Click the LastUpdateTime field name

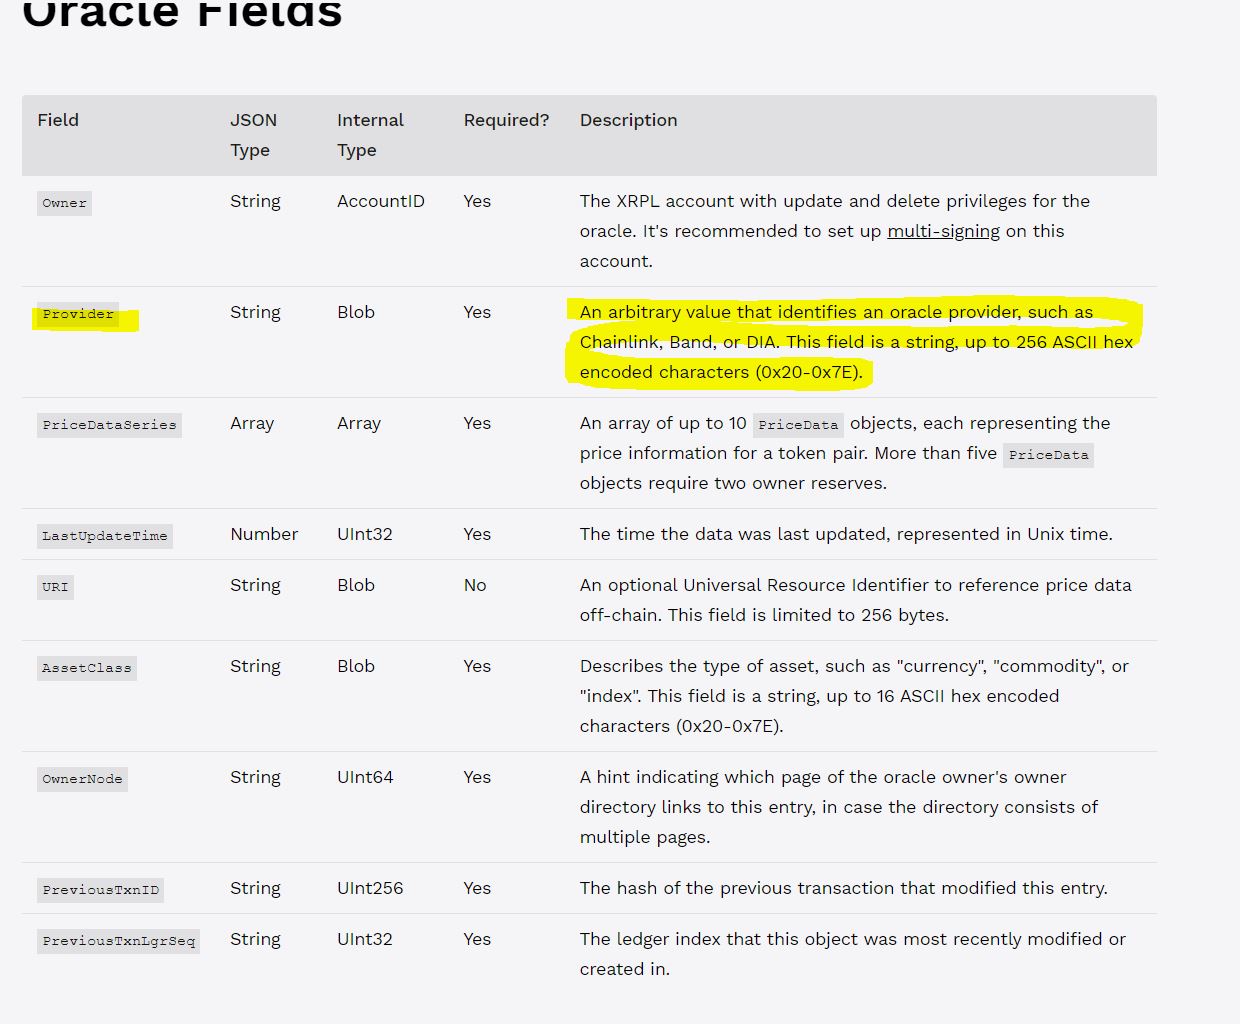click(x=105, y=536)
